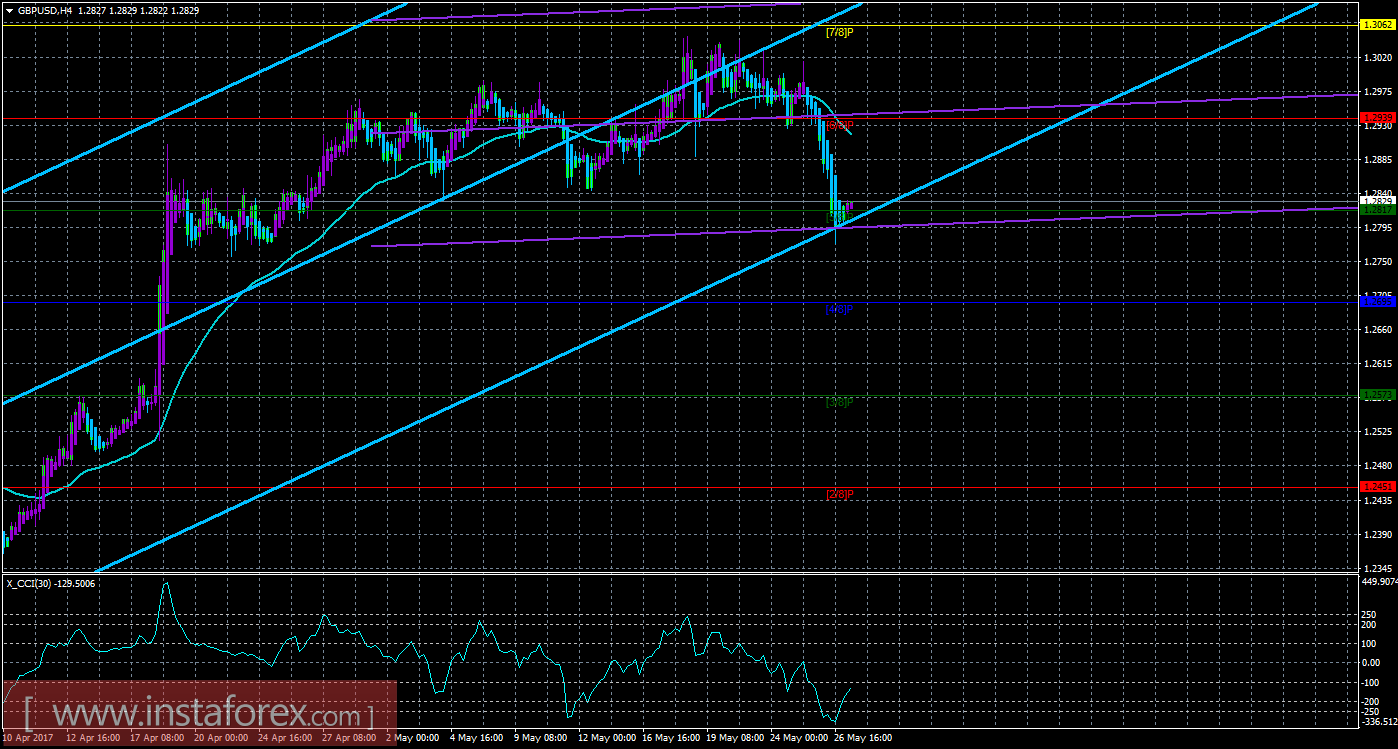Click the 1.3020 price axis label
Screen dimensions: 1398x749
(1378, 58)
